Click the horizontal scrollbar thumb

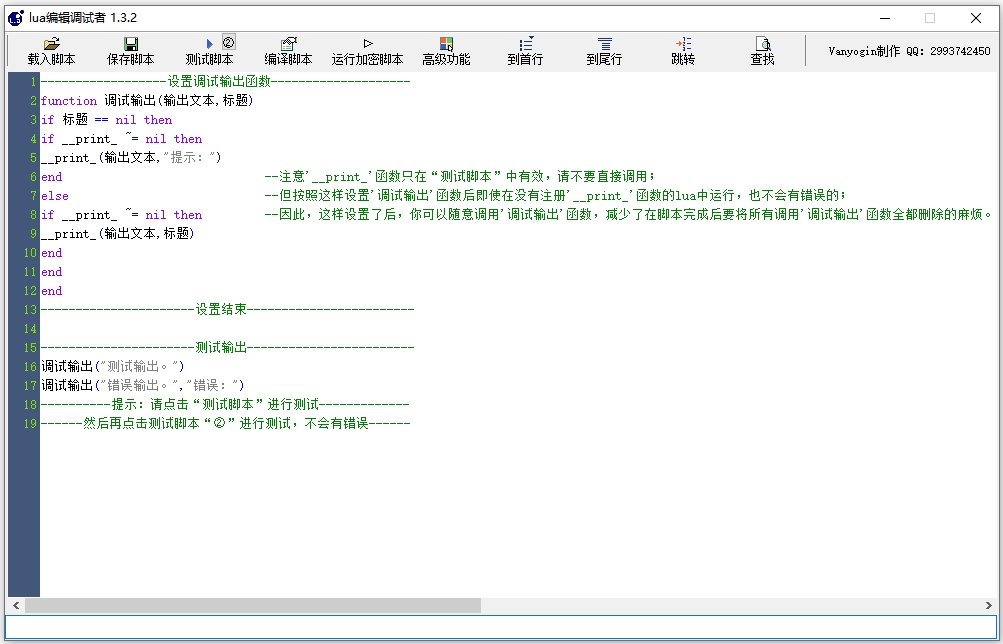[252, 606]
